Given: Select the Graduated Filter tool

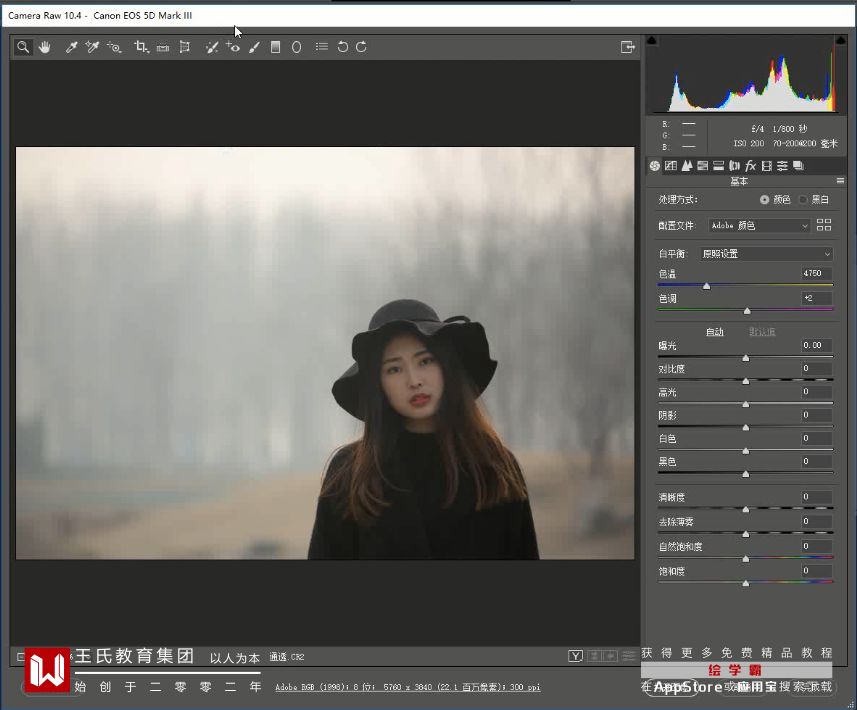Looking at the screenshot, I should pyautogui.click(x=275, y=47).
